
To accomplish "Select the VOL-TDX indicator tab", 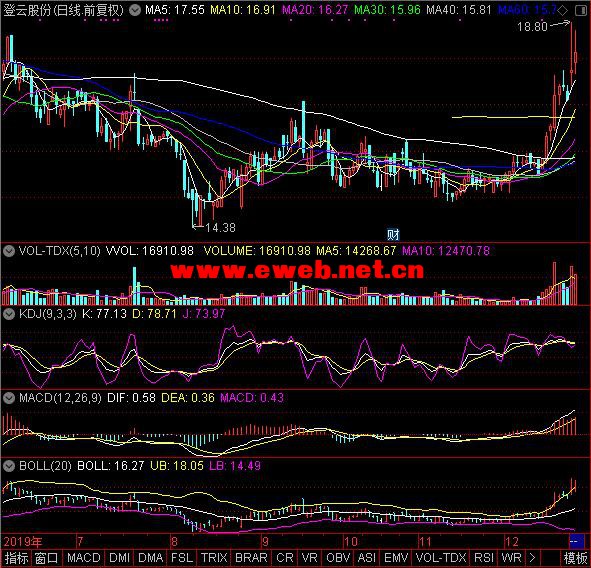I will pyautogui.click(x=441, y=558).
